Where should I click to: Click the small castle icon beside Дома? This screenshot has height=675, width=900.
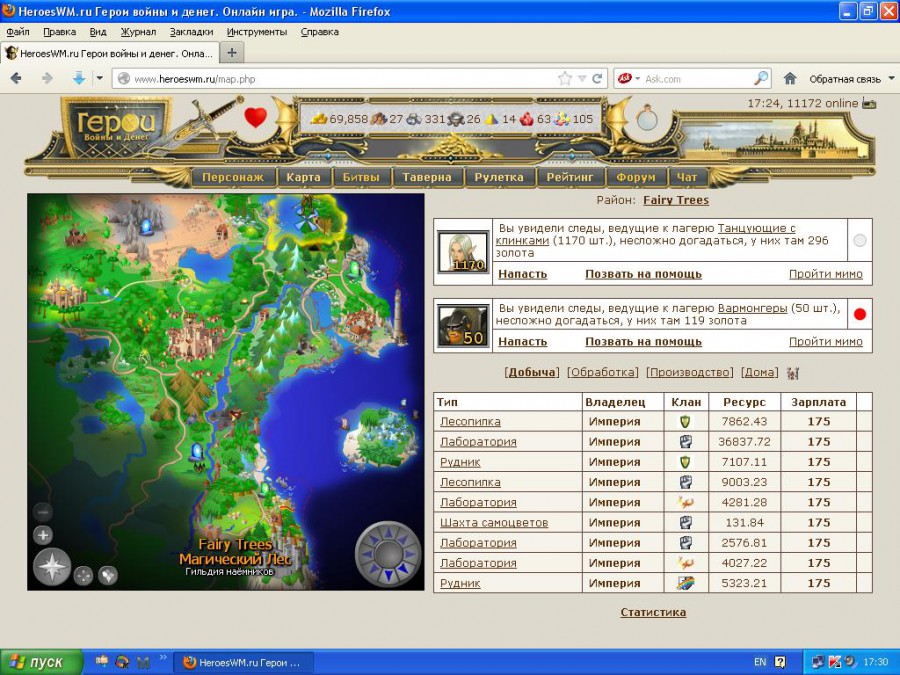click(793, 373)
